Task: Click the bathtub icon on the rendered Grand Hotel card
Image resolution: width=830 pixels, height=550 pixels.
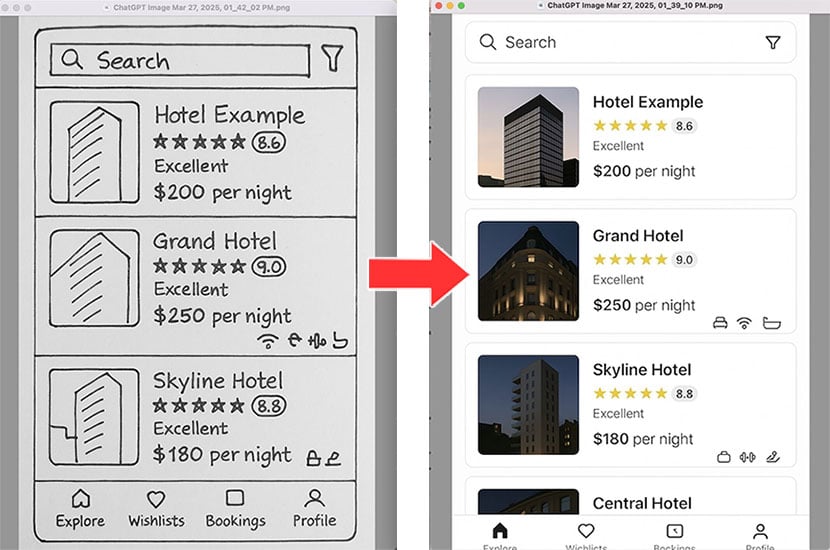Action: [771, 323]
